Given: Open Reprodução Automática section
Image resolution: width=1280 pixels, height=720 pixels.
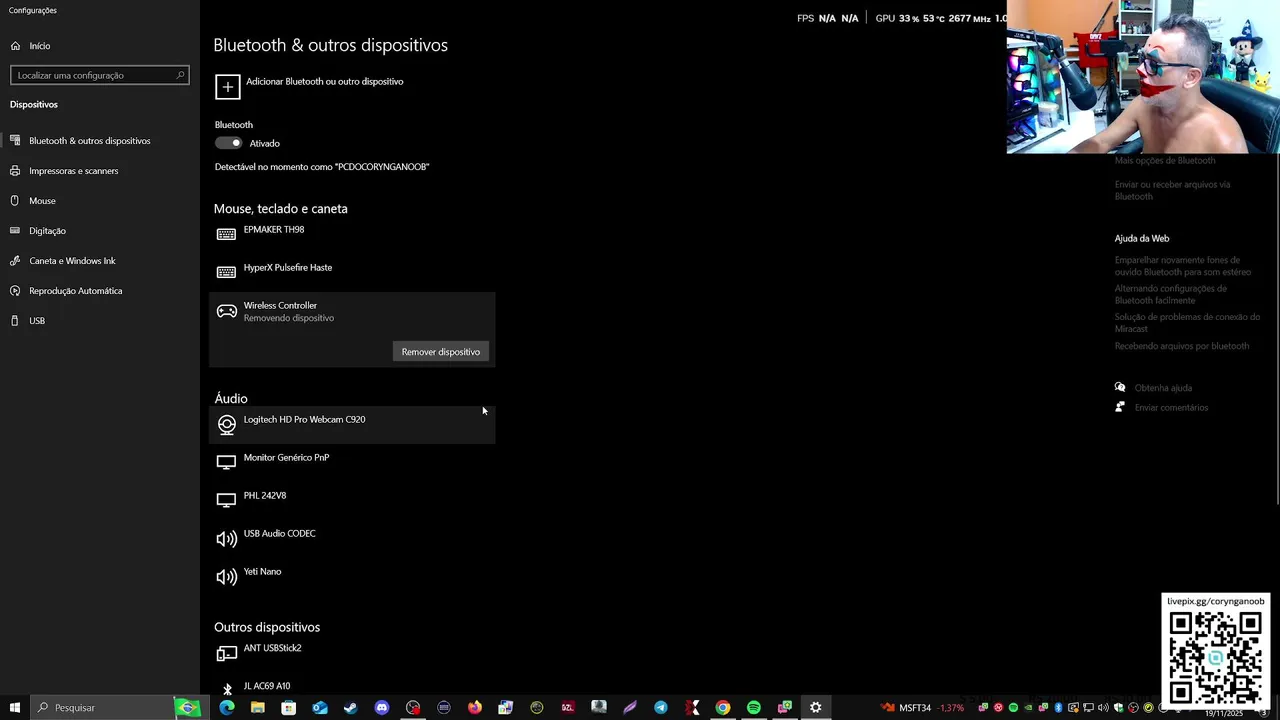Looking at the screenshot, I should (x=100, y=291).
